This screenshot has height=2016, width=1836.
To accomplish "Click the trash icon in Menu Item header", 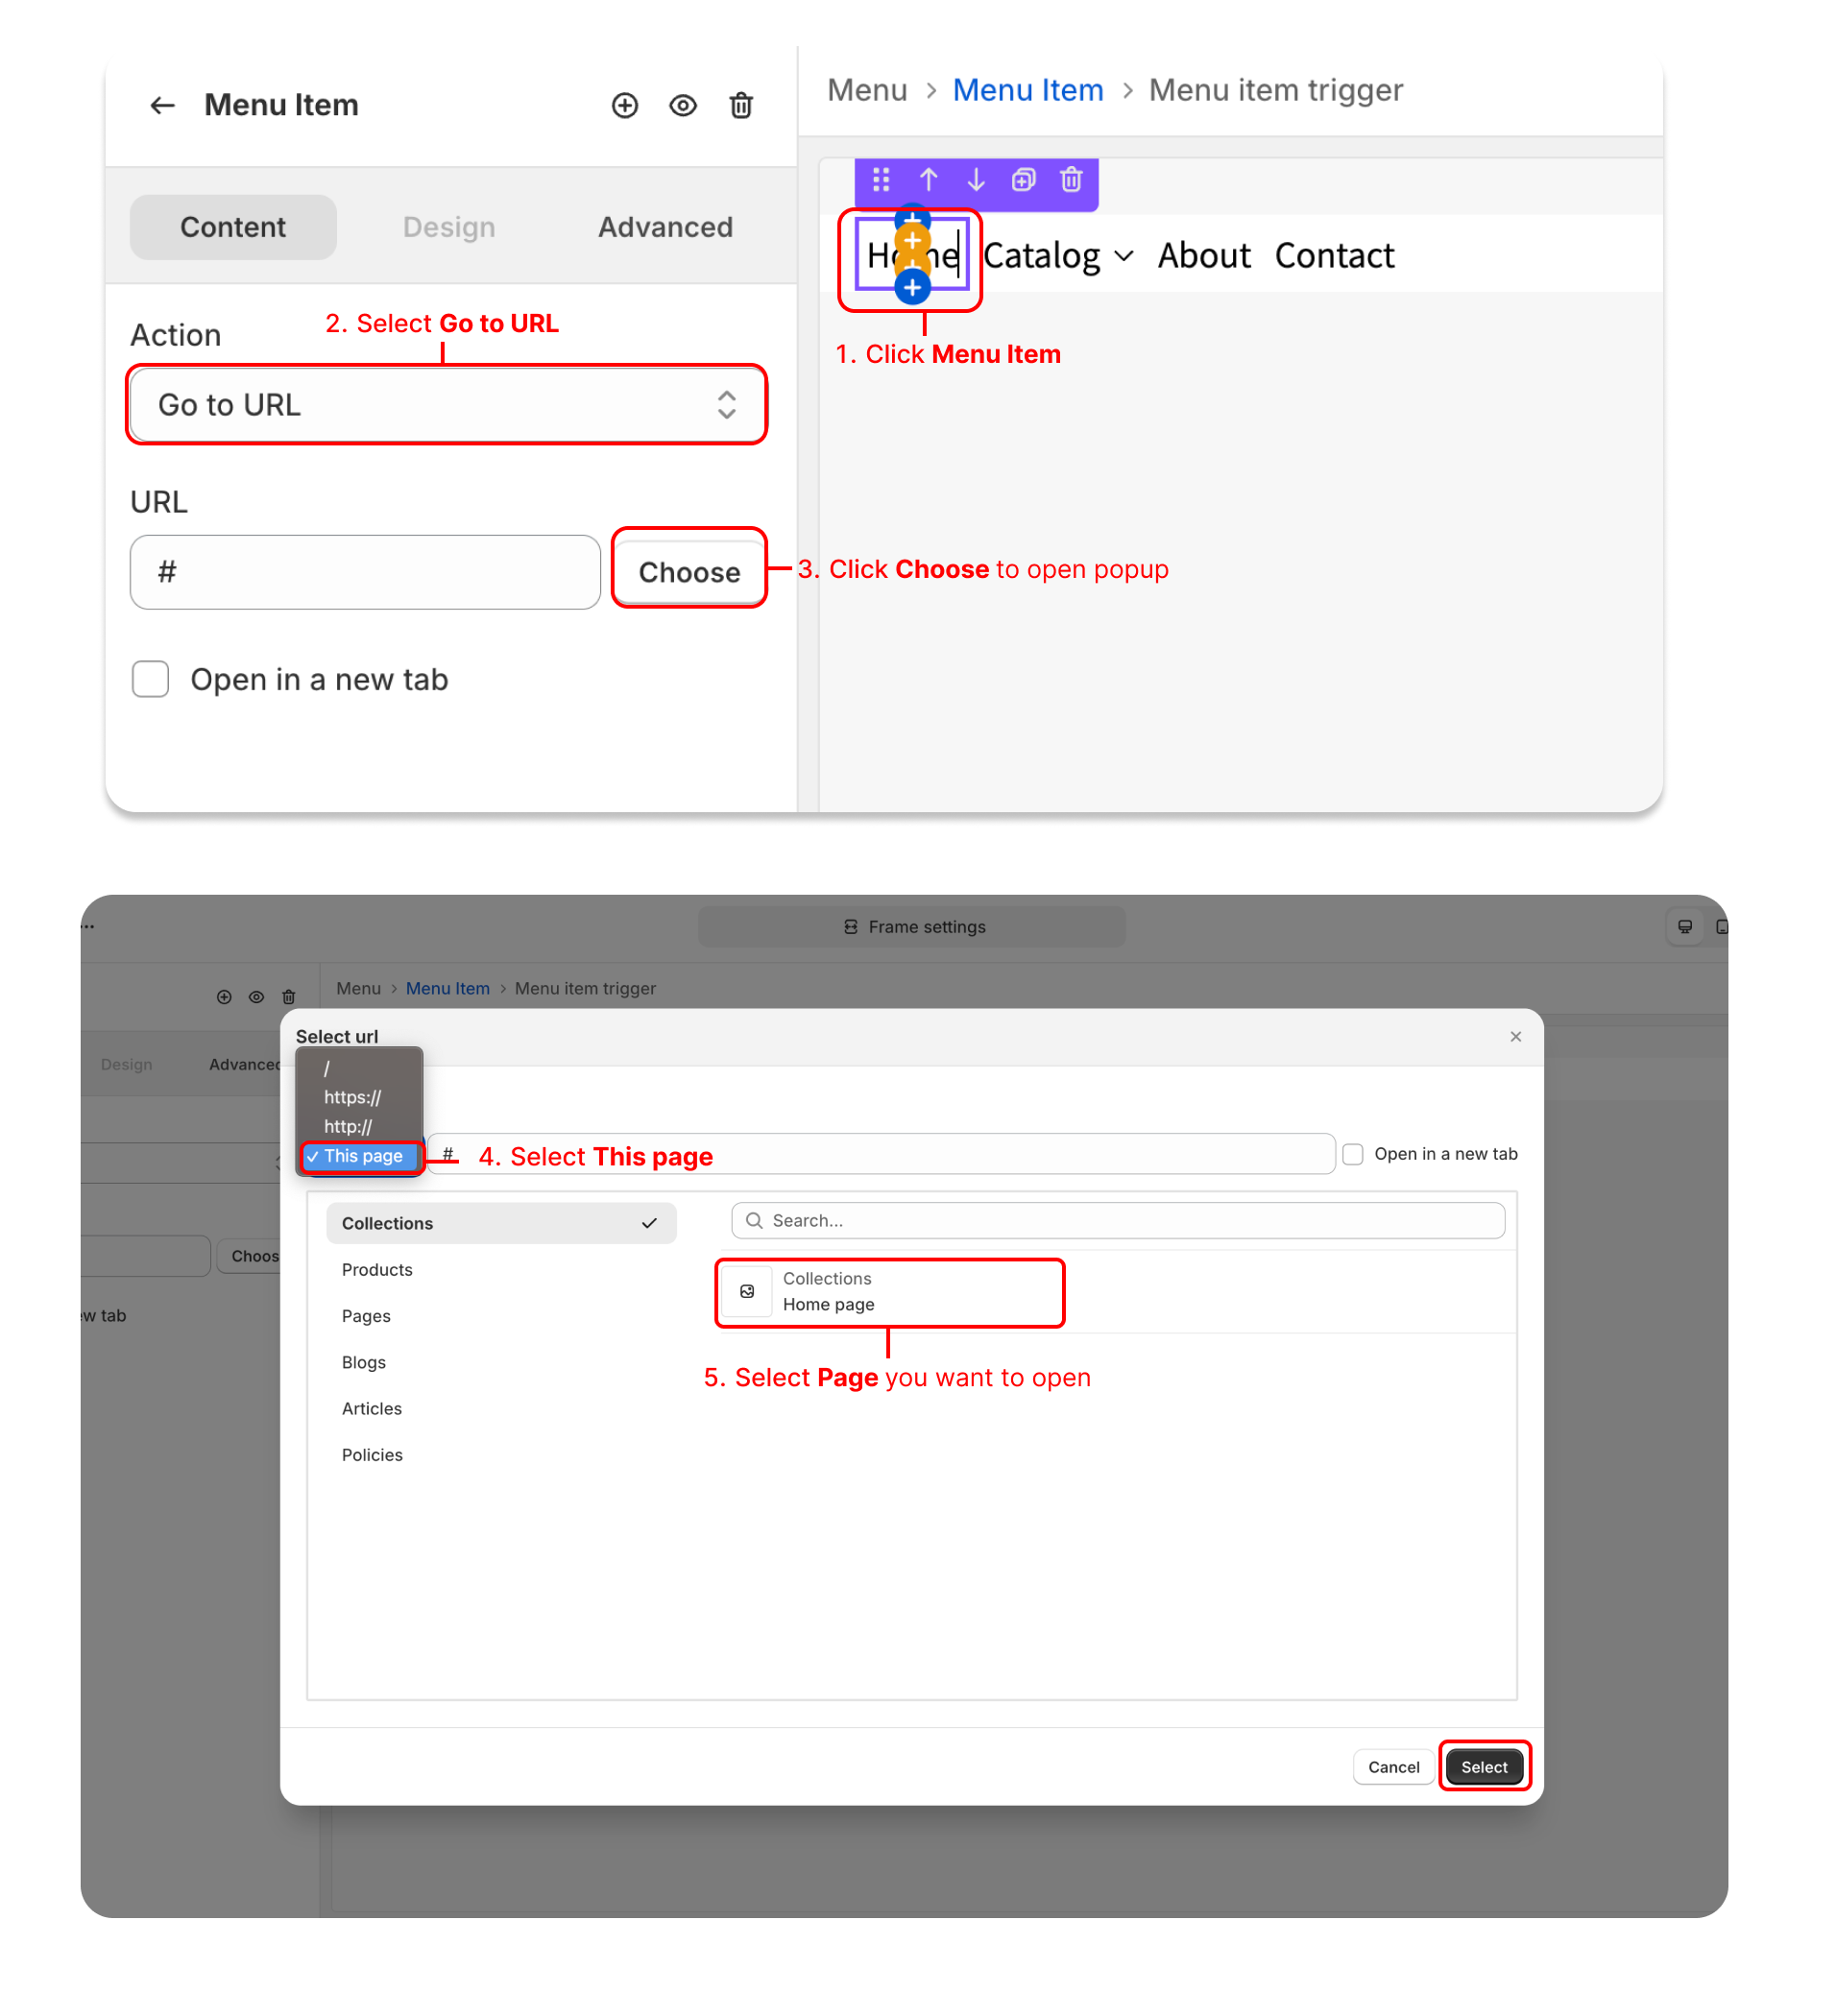I will [741, 105].
